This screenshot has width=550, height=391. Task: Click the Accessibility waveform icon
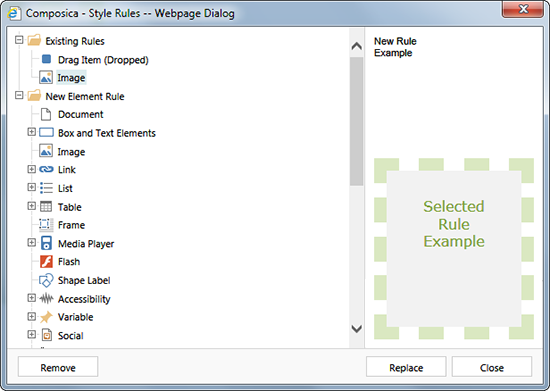click(46, 299)
